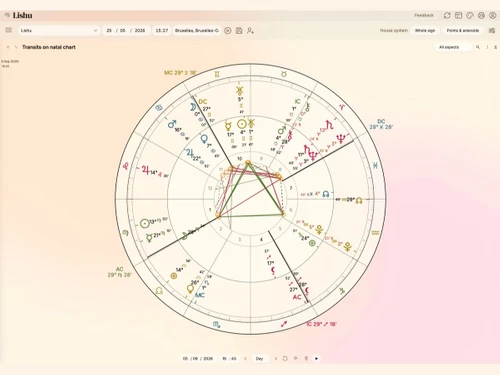
Task: Select the blue North Node glyph at 4°
Action: click(326, 194)
